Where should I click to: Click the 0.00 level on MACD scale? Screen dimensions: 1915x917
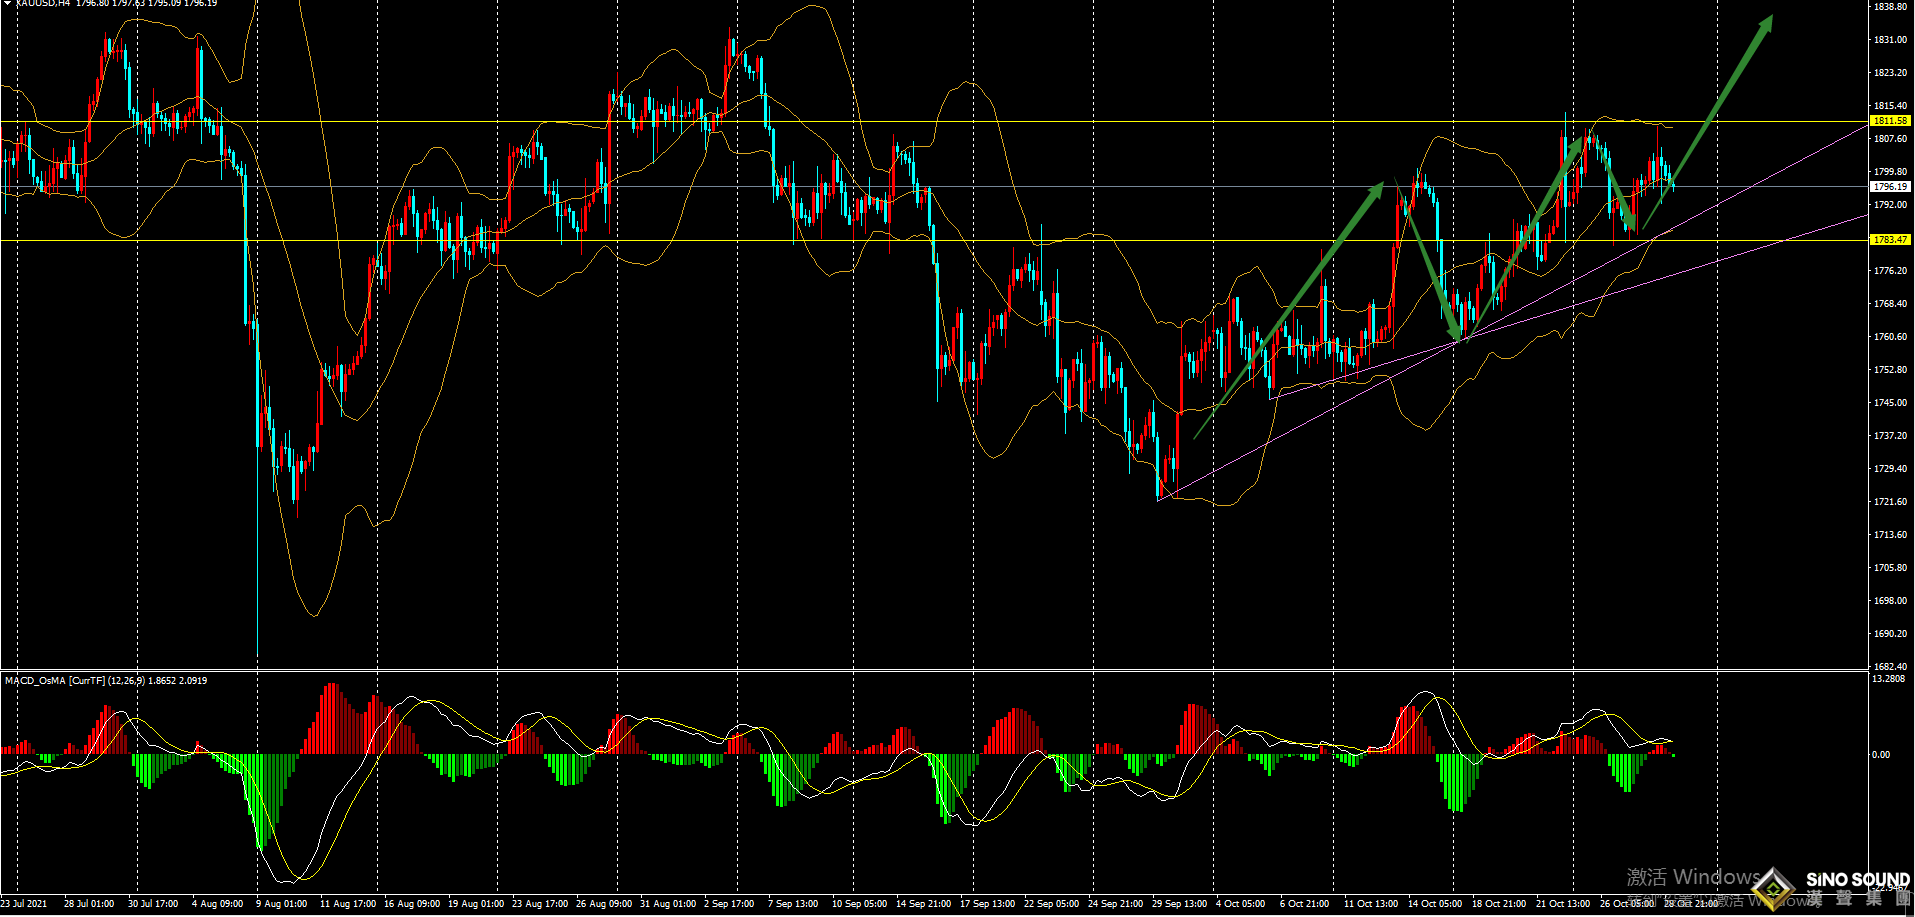click(x=1881, y=755)
